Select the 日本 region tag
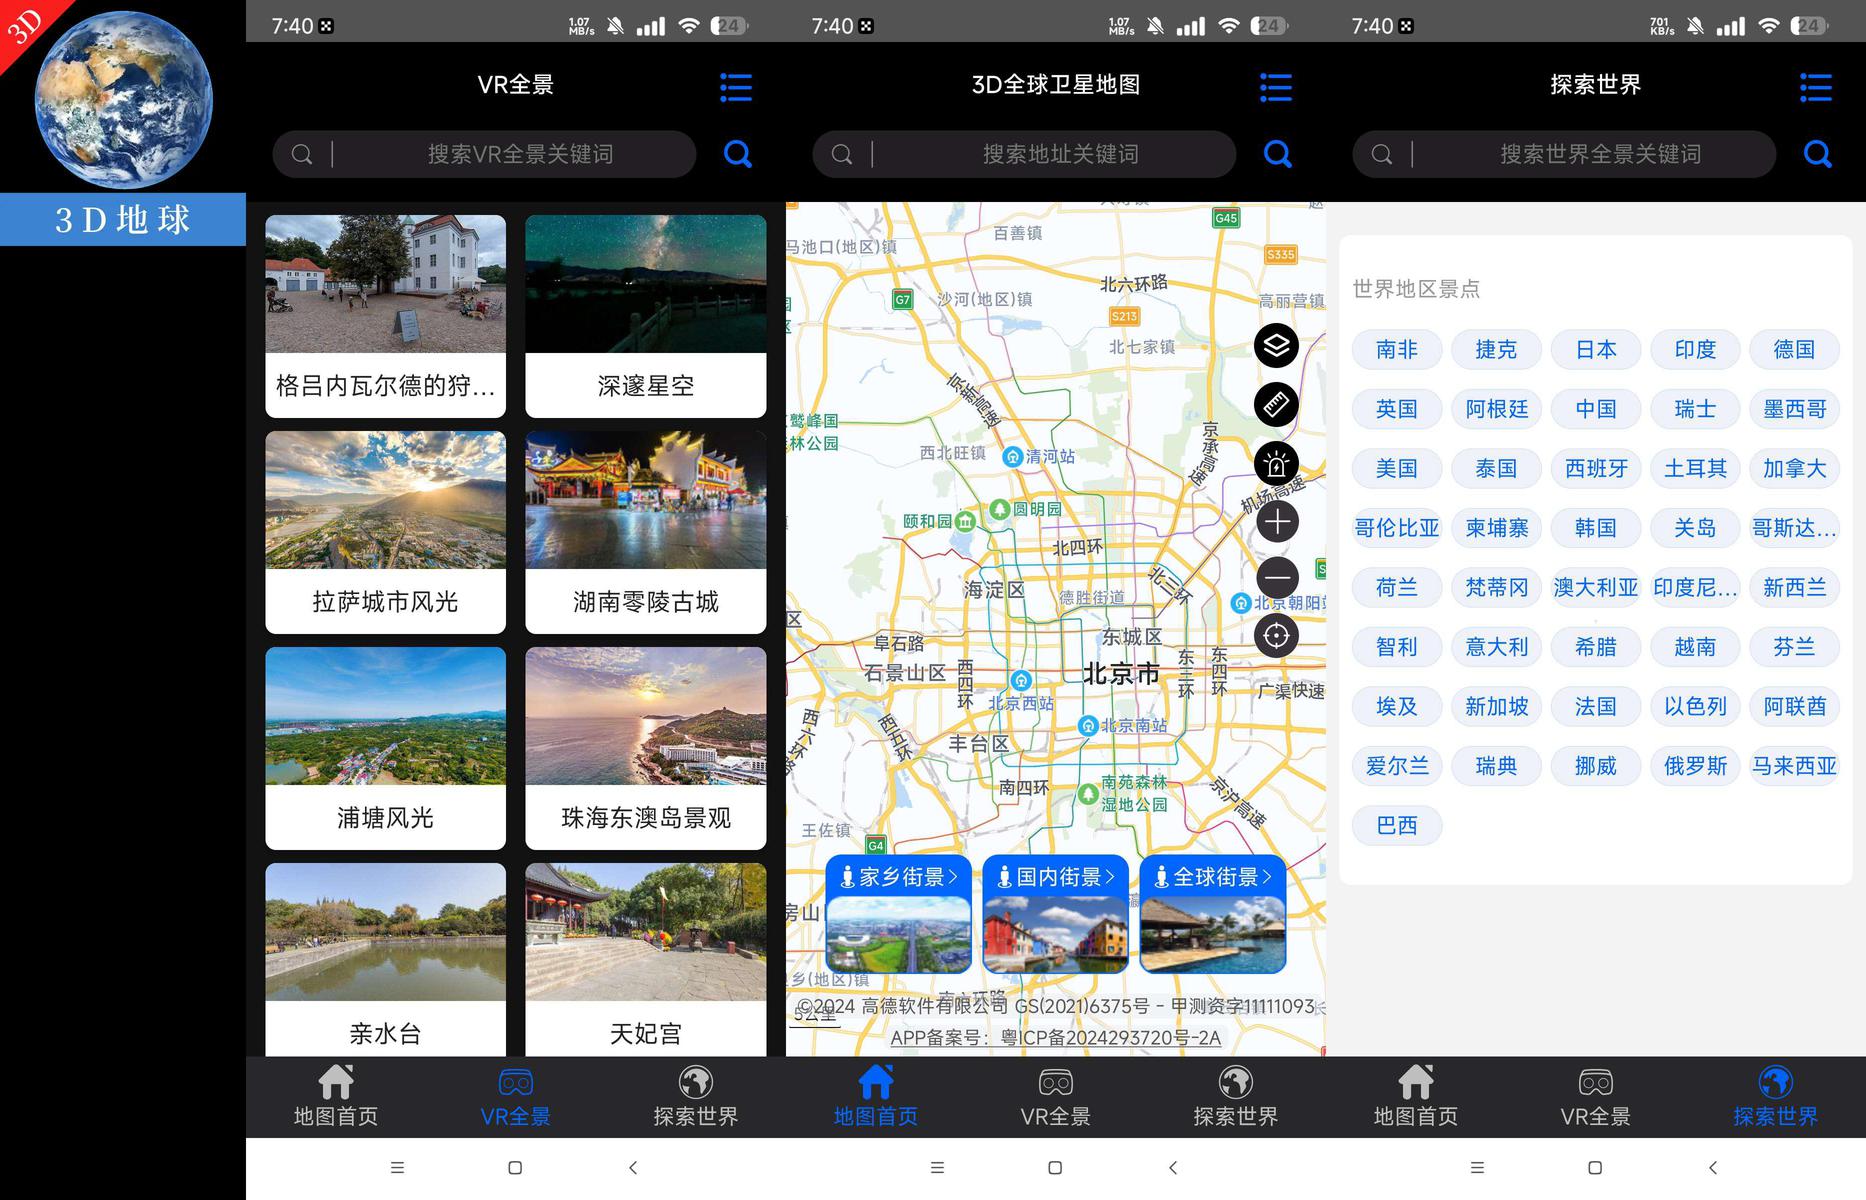Screen dimensions: 1866x1200 tap(1596, 350)
